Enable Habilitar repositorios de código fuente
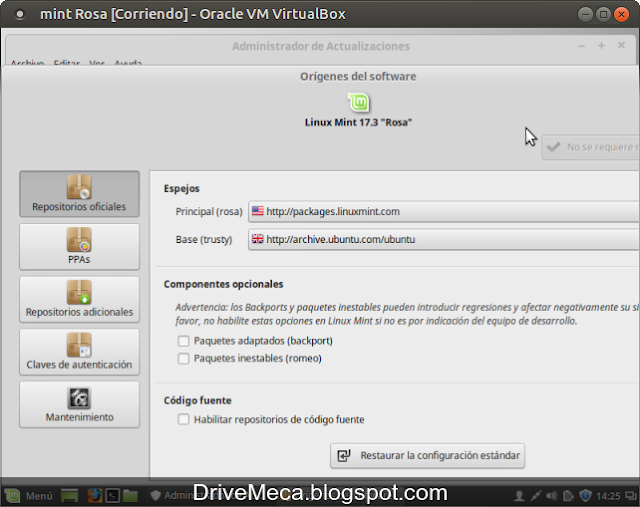This screenshot has width=640, height=507. point(184,419)
